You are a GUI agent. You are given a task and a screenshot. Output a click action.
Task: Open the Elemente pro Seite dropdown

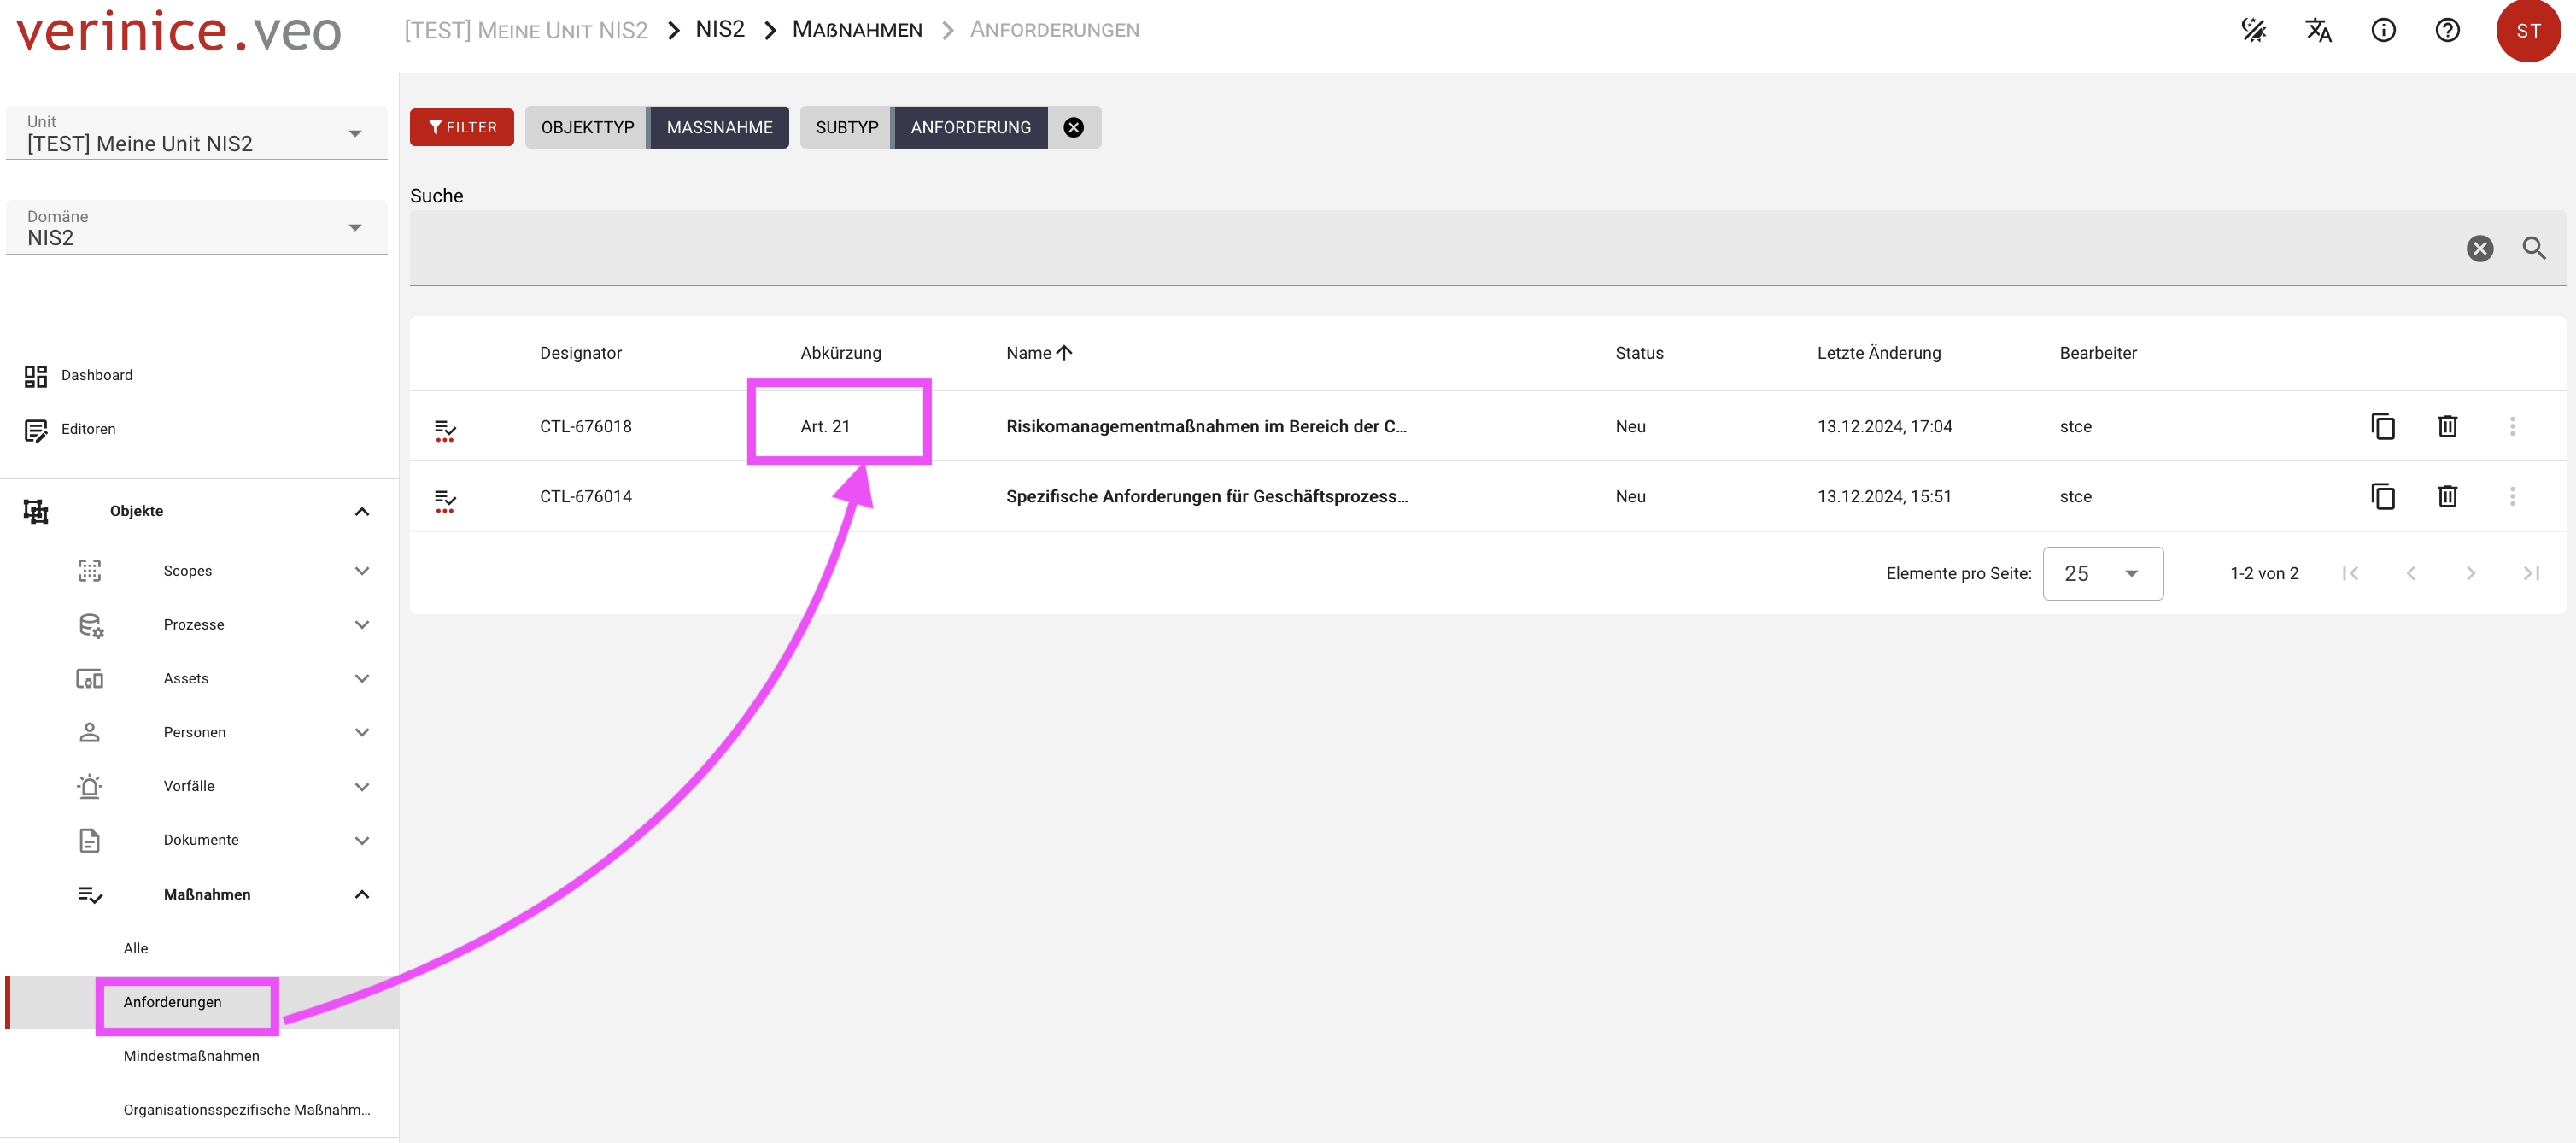click(2102, 573)
